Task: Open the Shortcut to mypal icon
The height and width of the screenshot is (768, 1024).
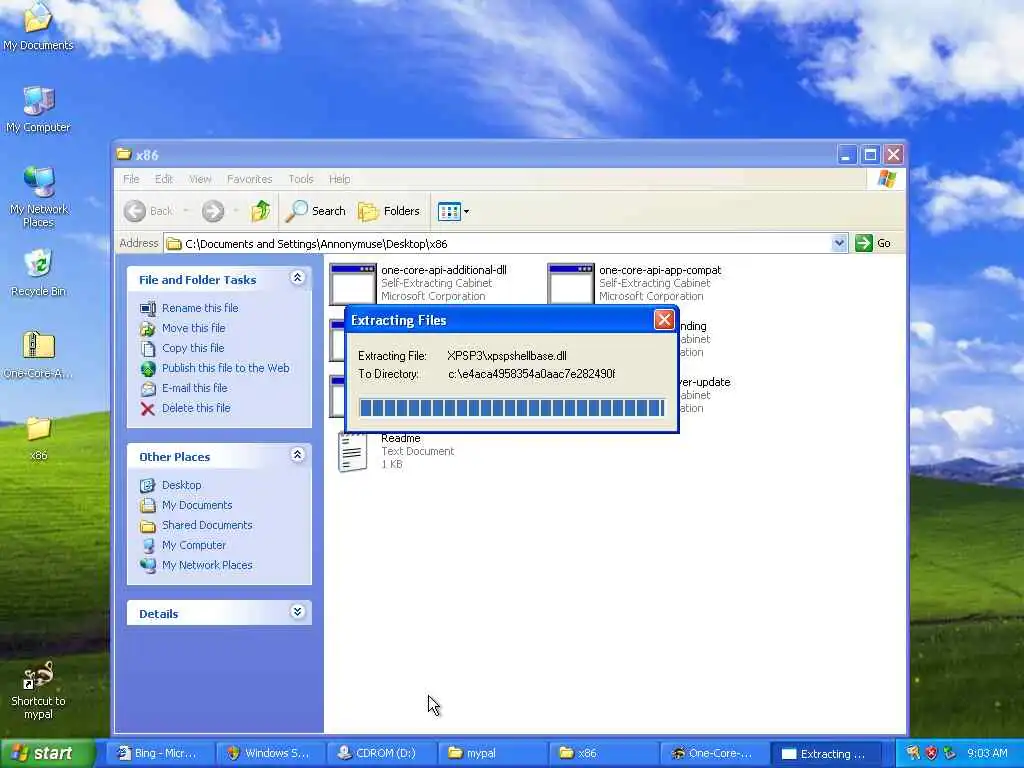Action: 38,690
